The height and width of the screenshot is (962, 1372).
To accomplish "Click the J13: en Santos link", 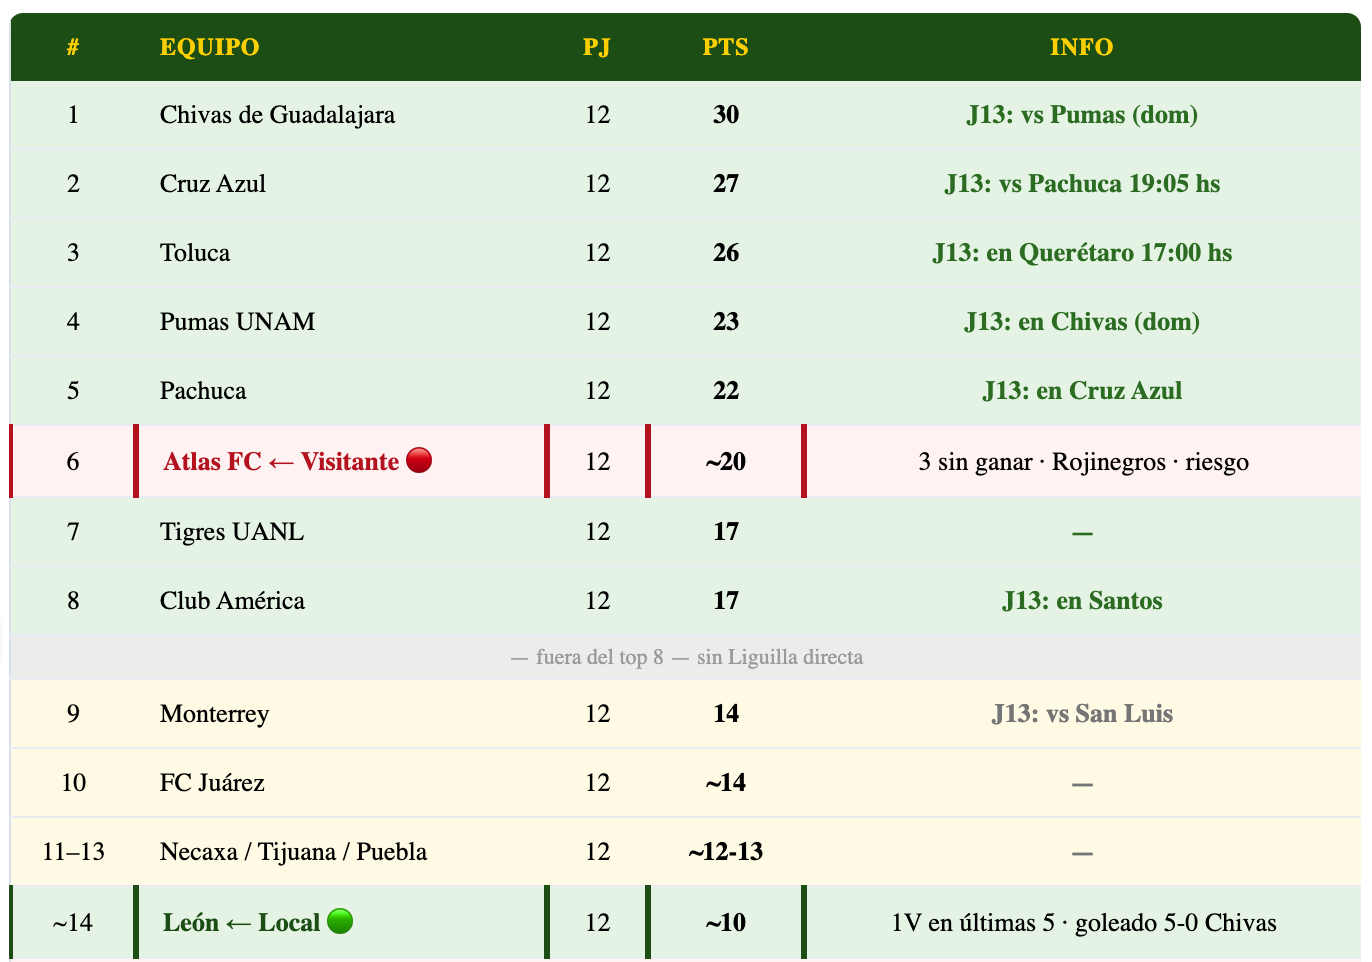I will (x=1081, y=601).
